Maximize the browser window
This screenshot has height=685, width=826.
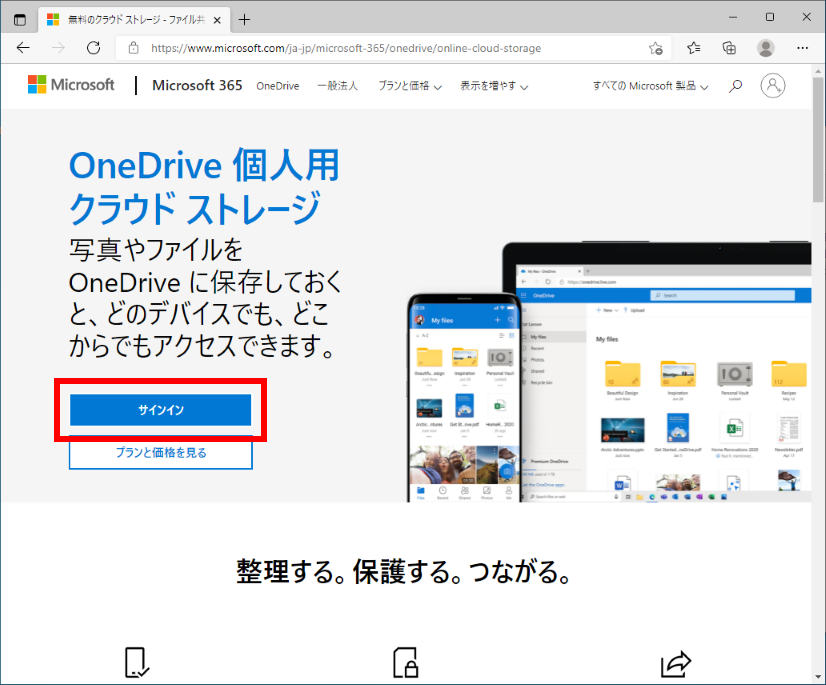(x=770, y=17)
